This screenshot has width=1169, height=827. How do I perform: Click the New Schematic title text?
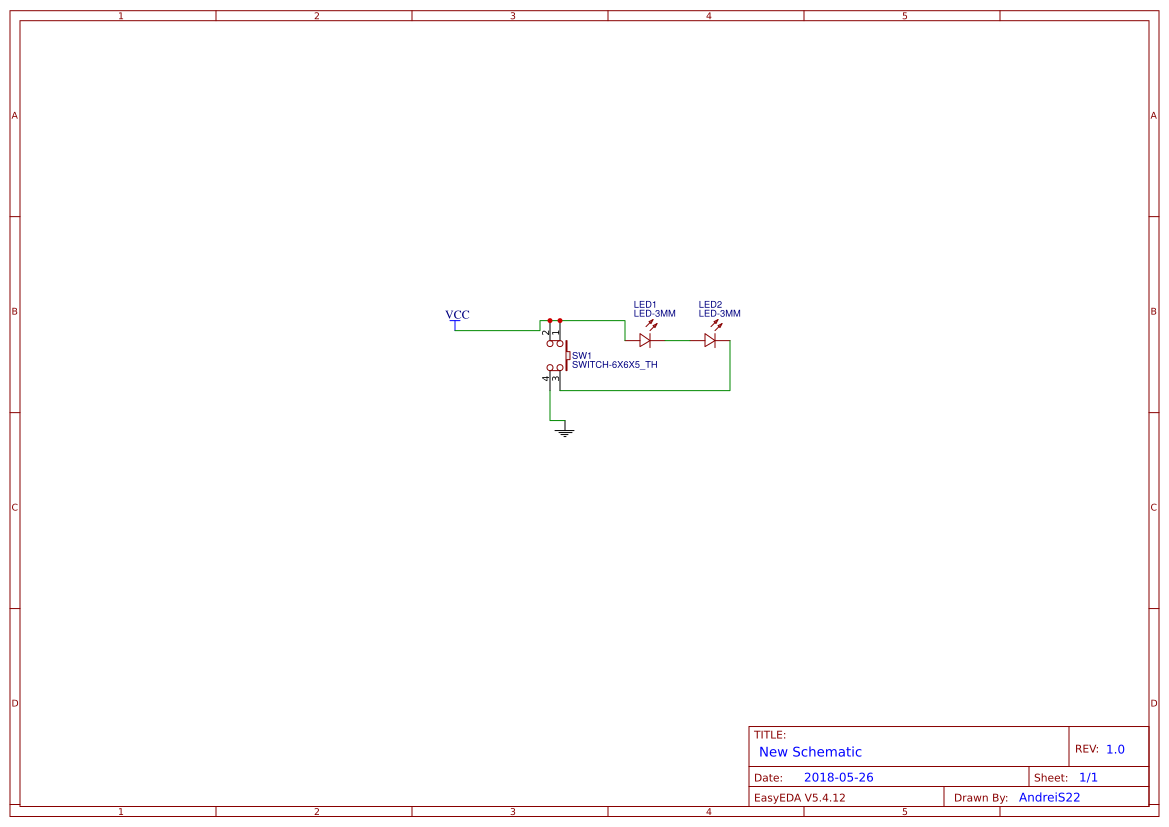click(x=810, y=752)
